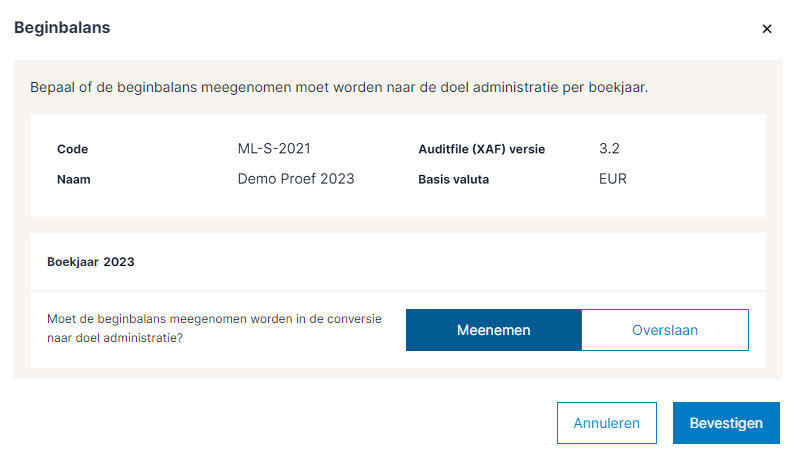Select the Demo Proef 2023 name value

296,180
